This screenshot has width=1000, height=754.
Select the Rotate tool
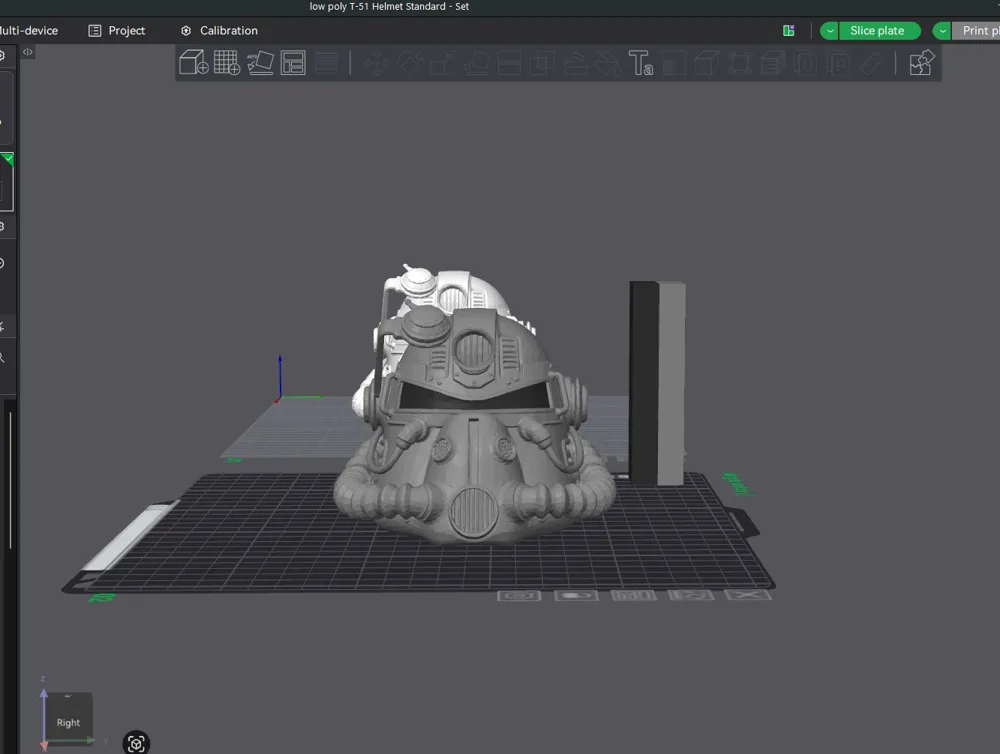[x=410, y=63]
